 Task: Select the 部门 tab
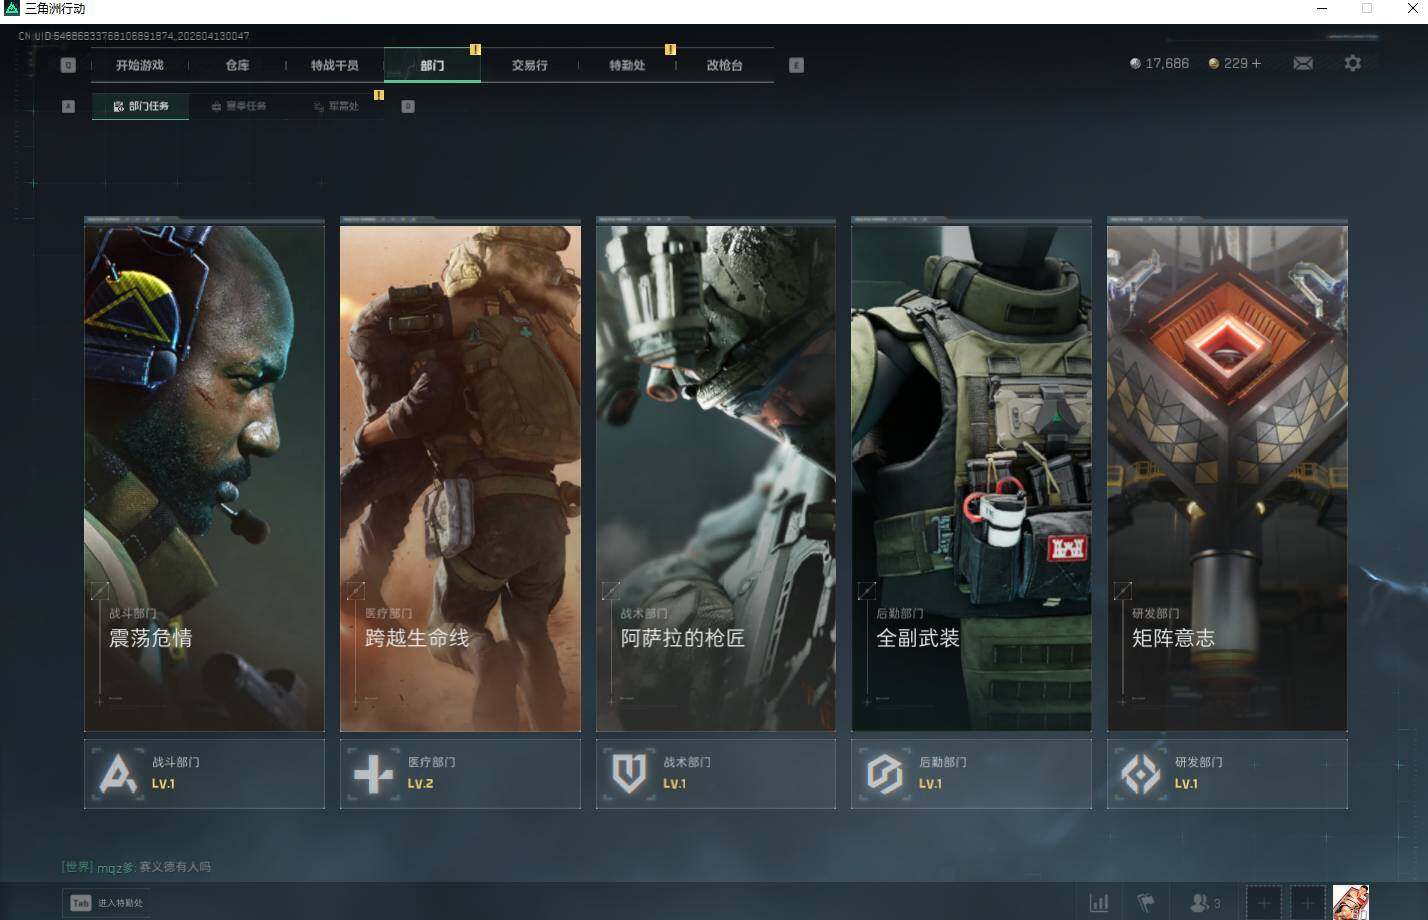point(432,65)
